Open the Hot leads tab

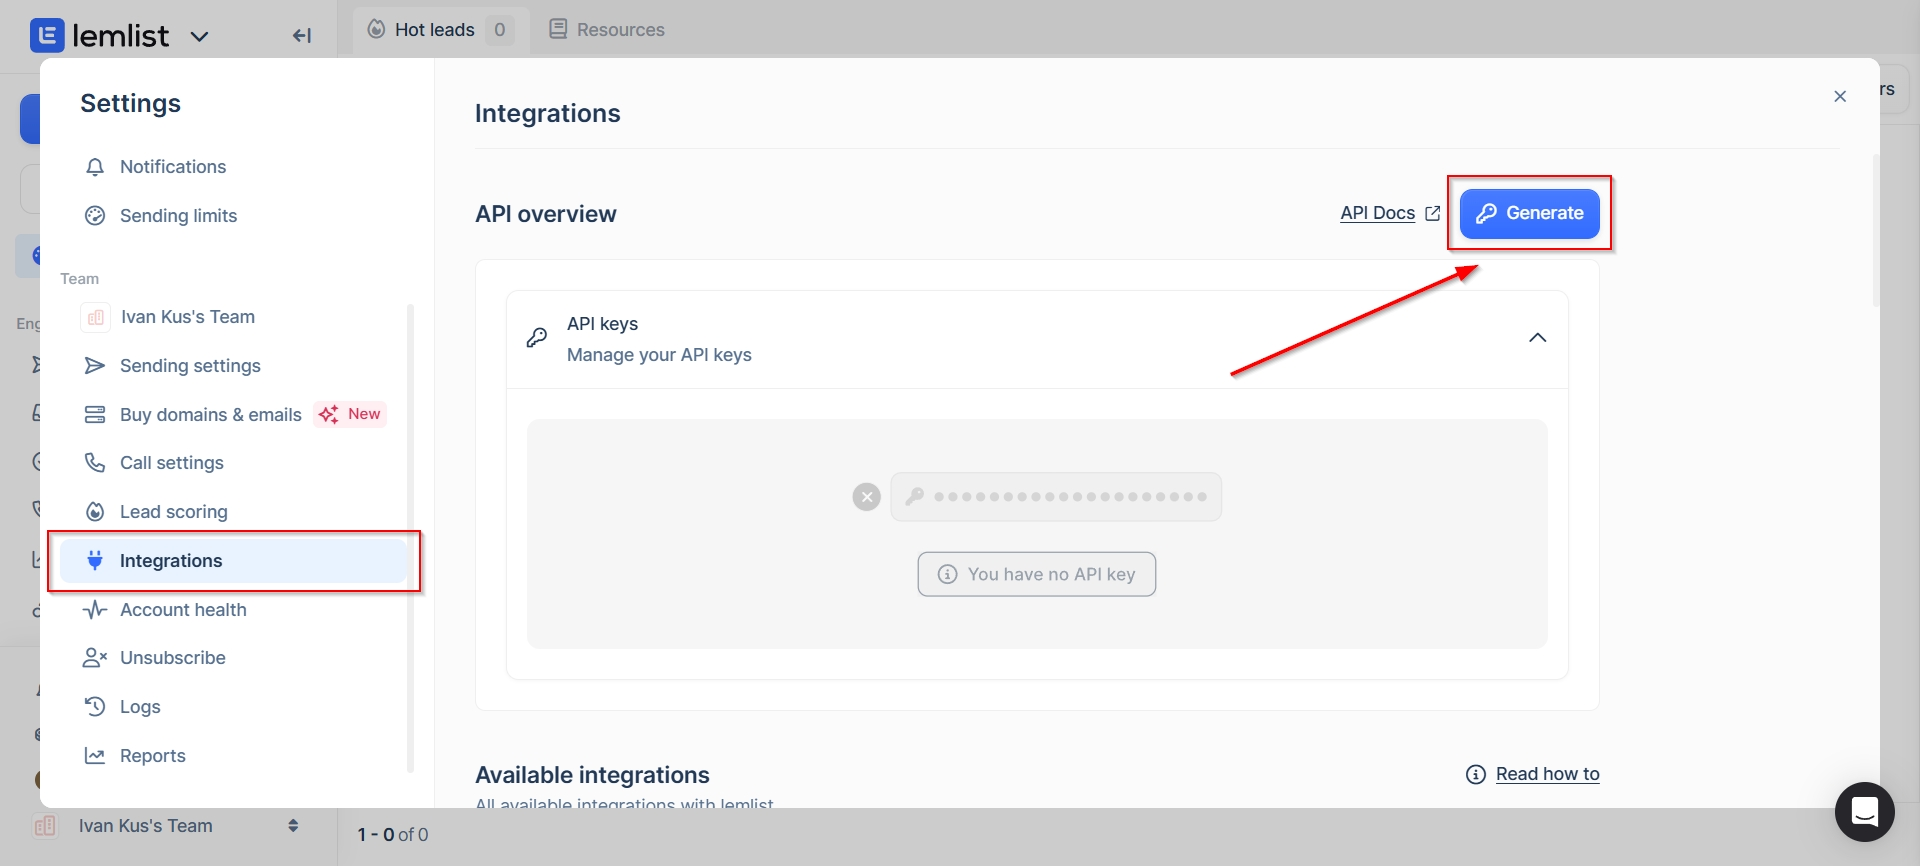[439, 30]
